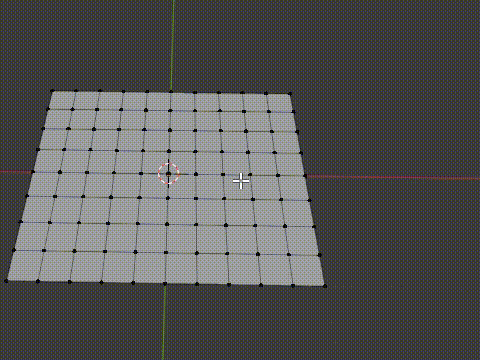480x360 pixels.
Task: Select the bottom-left corner vertex of the grid
Action: pyautogui.click(x=6, y=281)
